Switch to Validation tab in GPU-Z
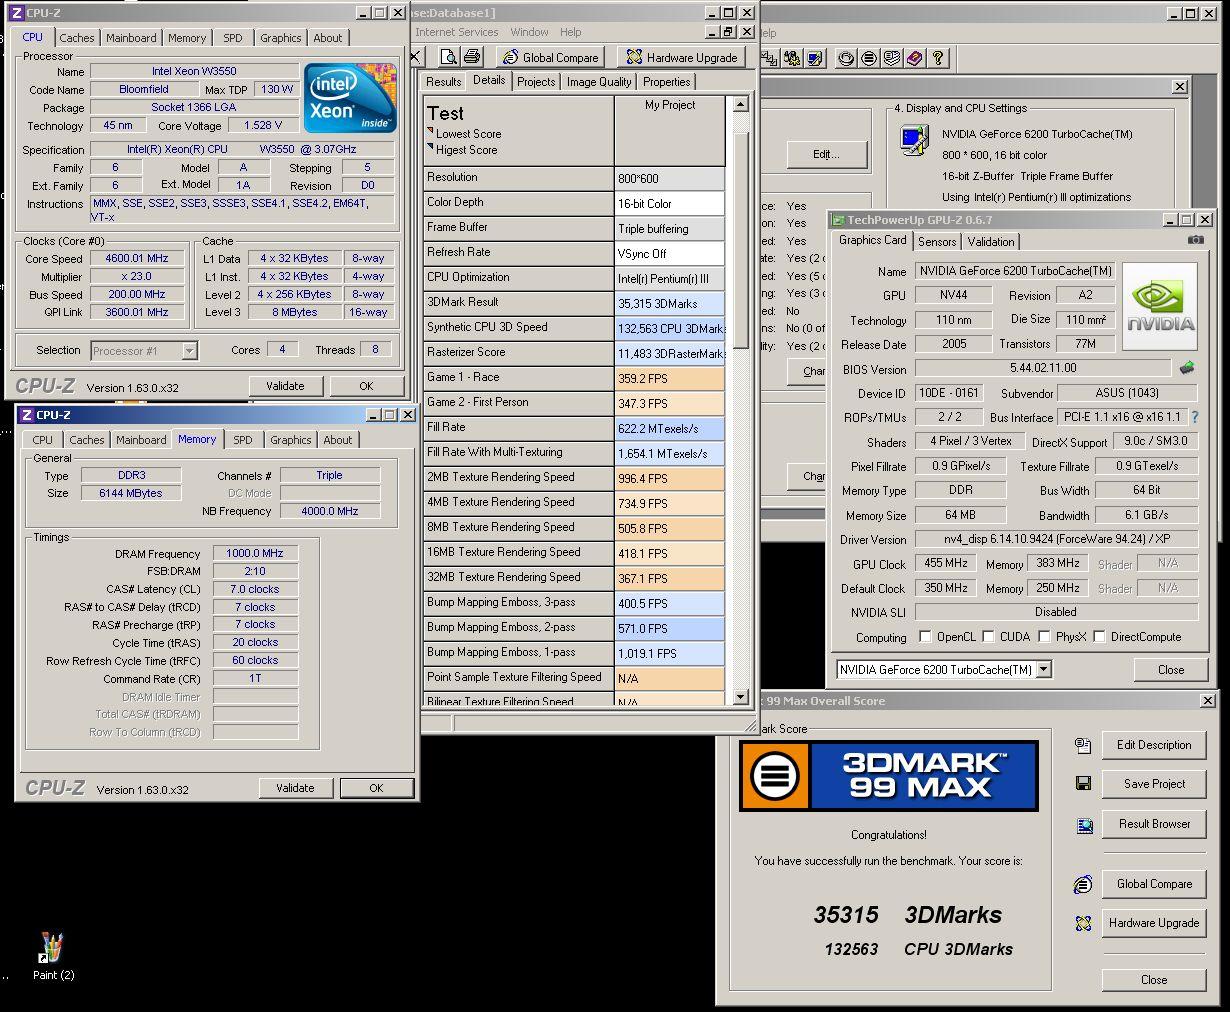This screenshot has width=1230, height=1012. (991, 242)
